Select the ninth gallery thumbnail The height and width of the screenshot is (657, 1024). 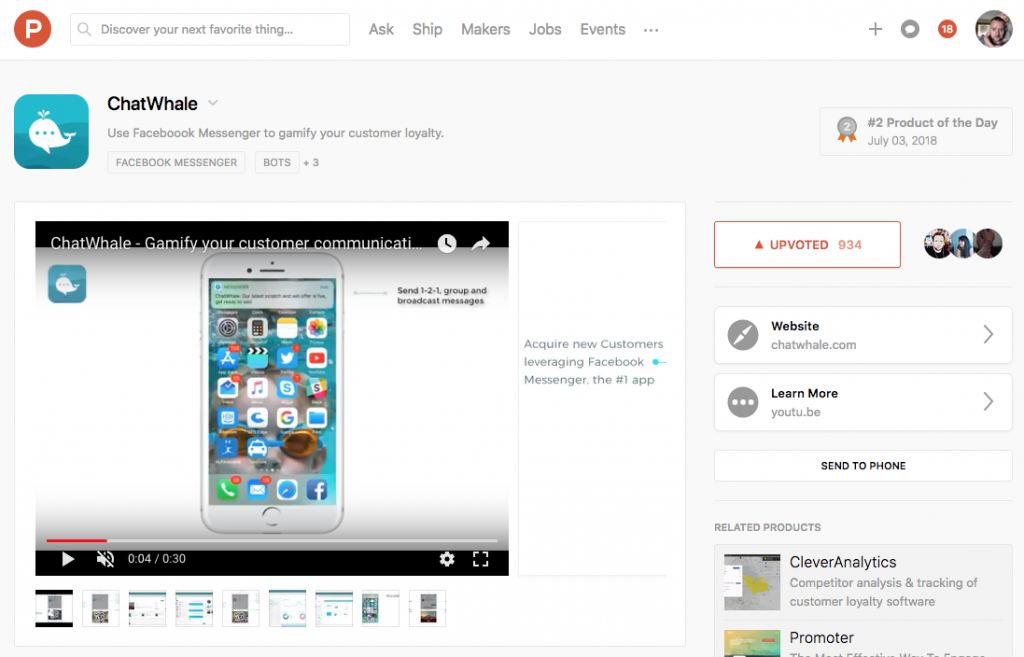tap(427, 608)
